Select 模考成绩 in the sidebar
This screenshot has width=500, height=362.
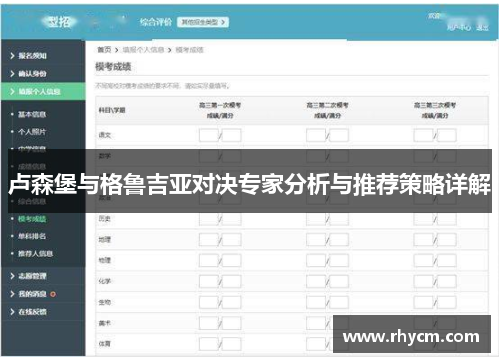pyautogui.click(x=32, y=219)
